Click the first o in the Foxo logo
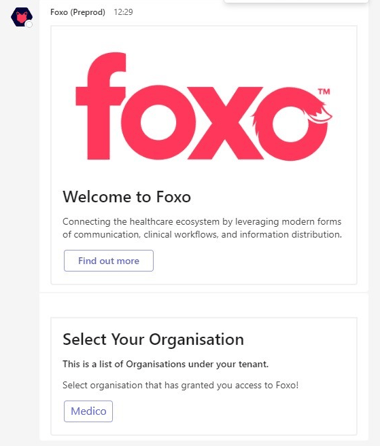The image size is (380, 446). tap(158, 123)
